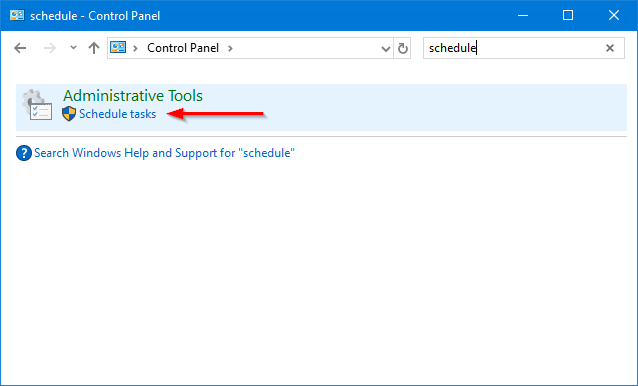The height and width of the screenshot is (386, 638).
Task: Close the Control Panel window
Action: [614, 15]
